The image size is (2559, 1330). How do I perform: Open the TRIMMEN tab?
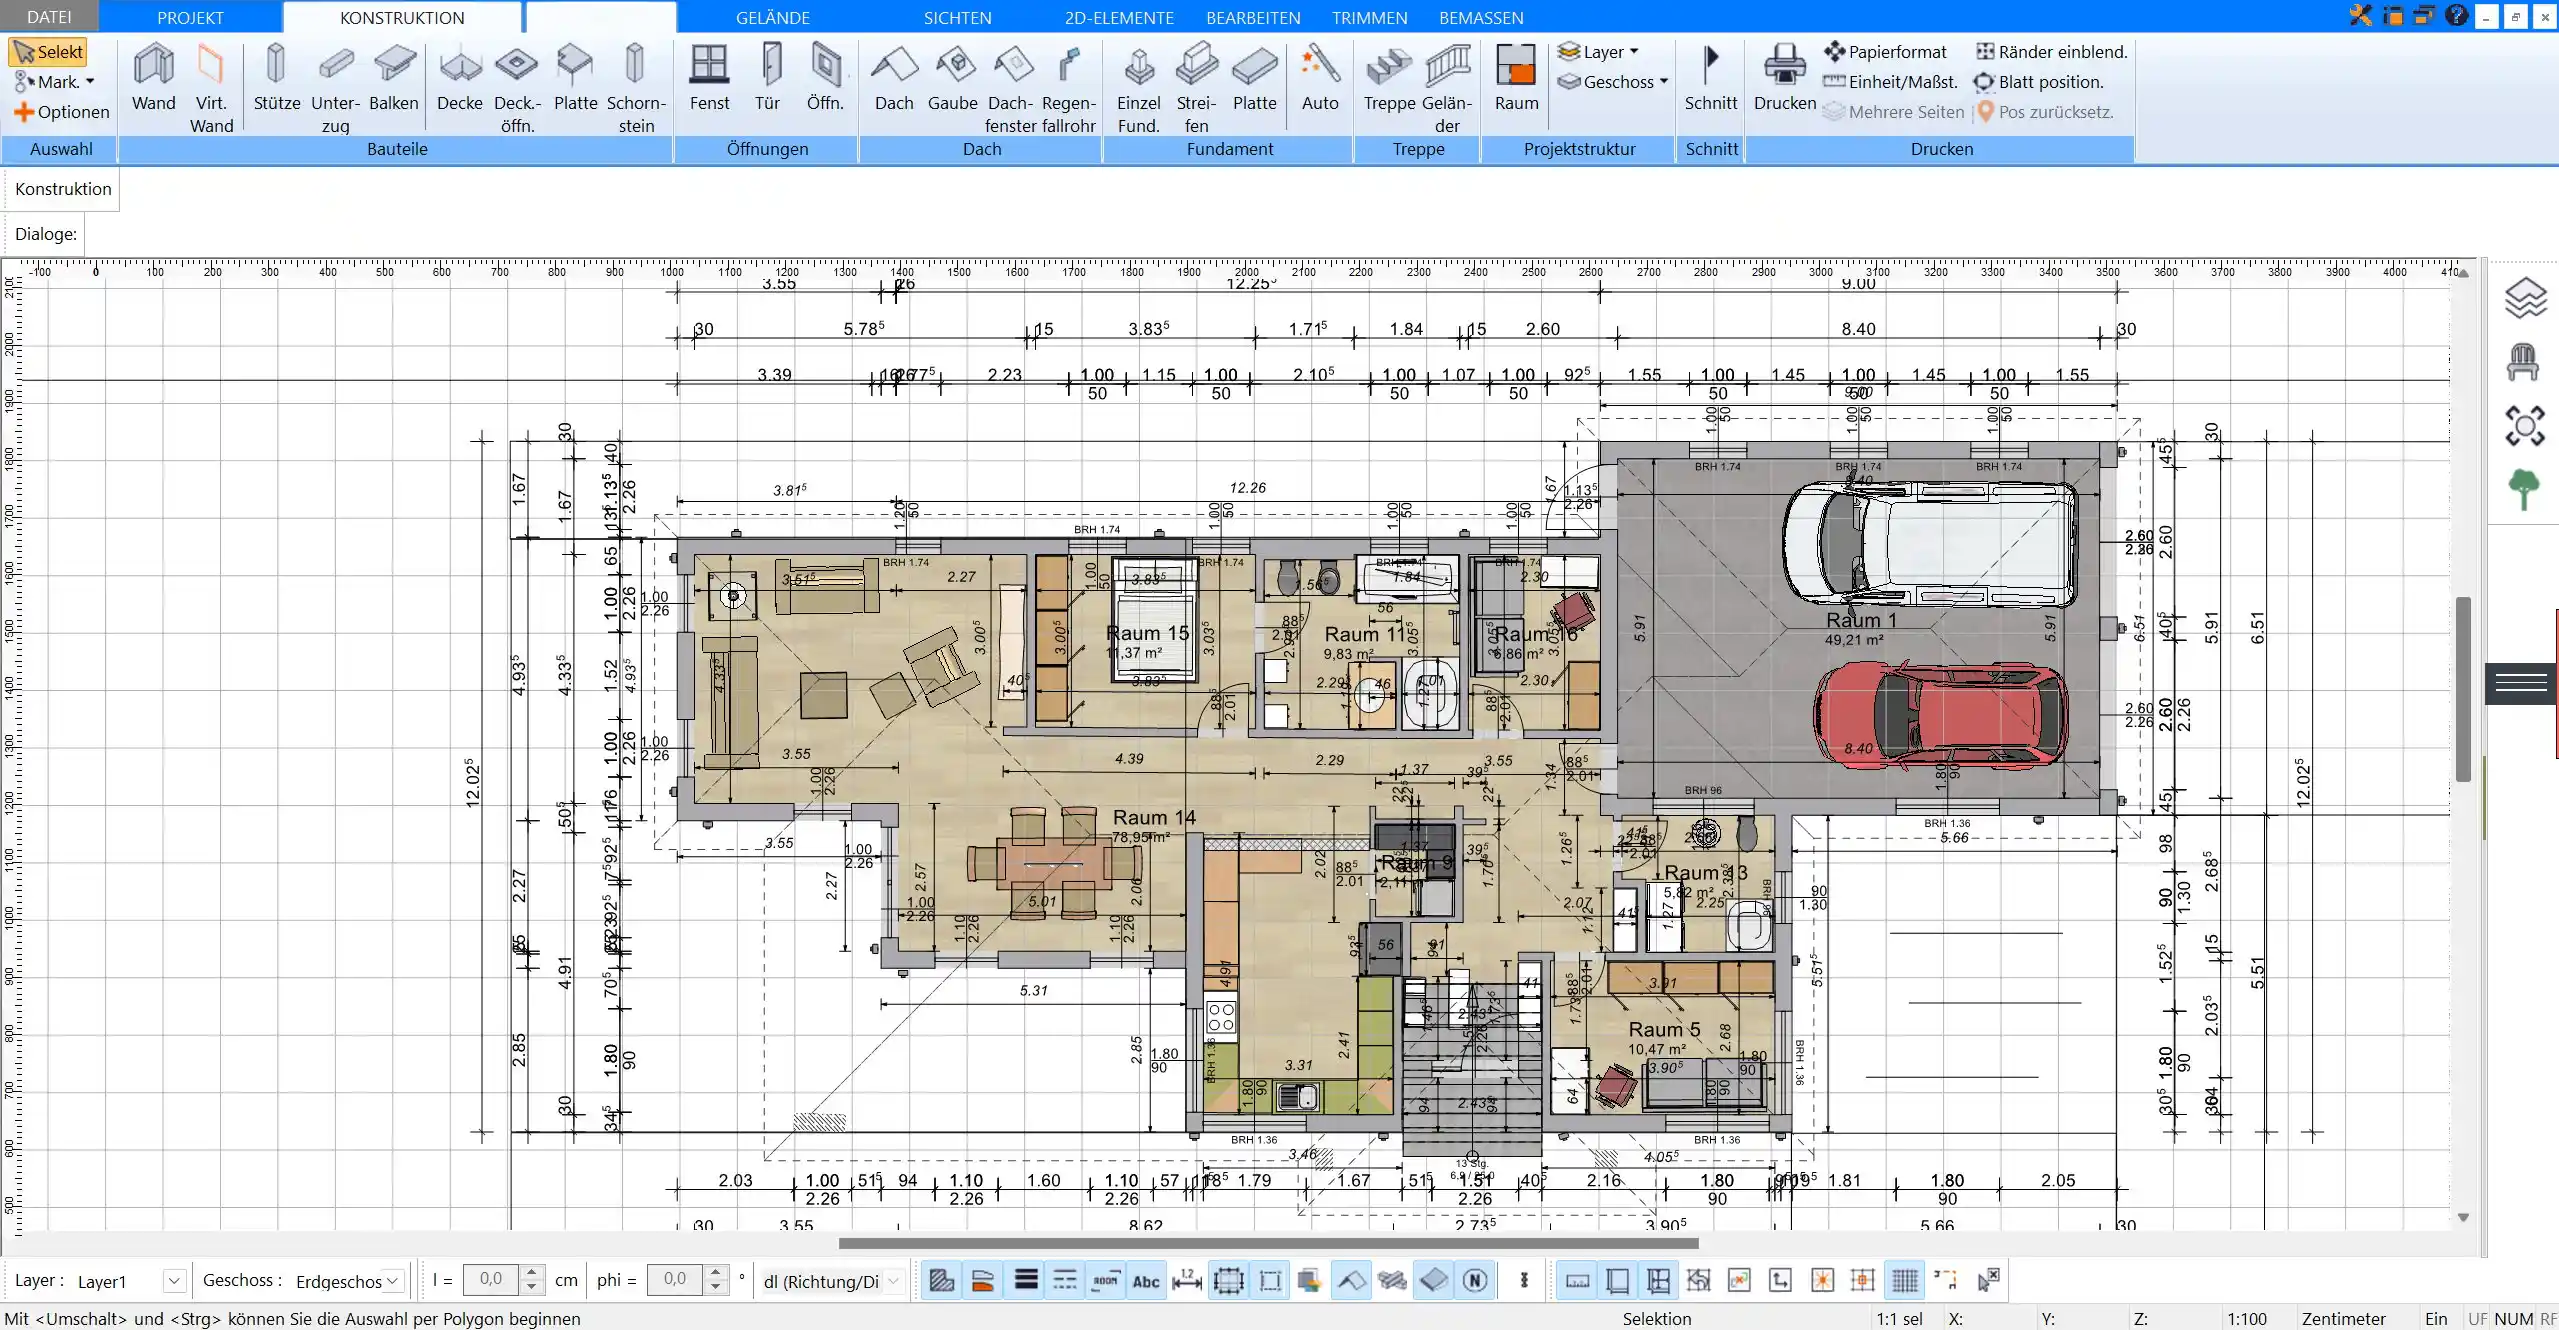(x=1369, y=17)
